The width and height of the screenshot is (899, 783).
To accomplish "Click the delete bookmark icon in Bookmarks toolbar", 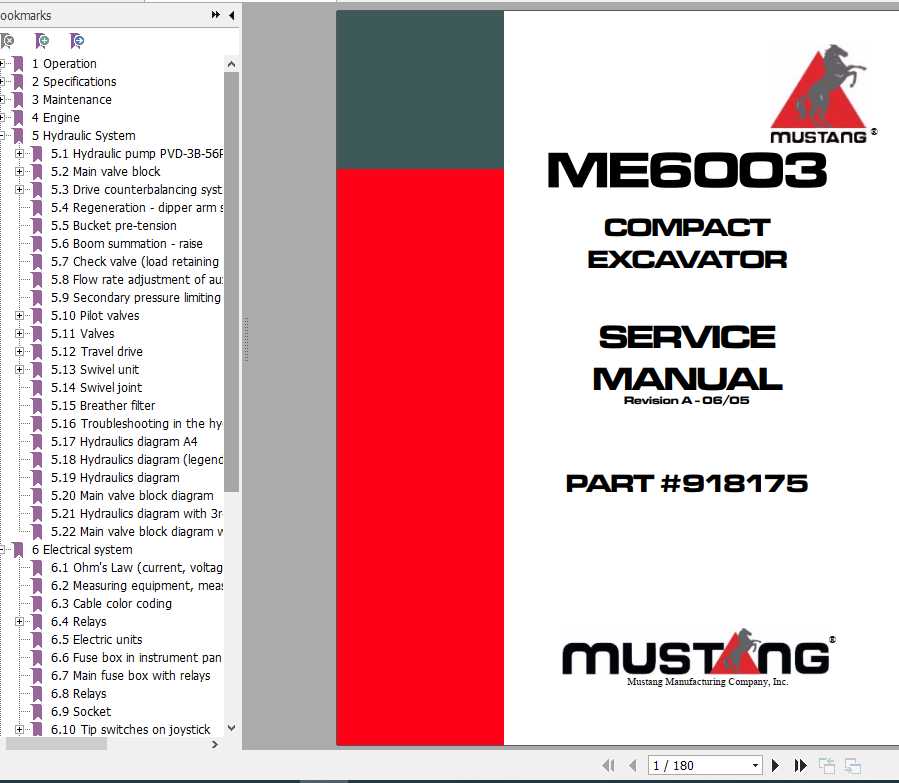I will click(7, 41).
